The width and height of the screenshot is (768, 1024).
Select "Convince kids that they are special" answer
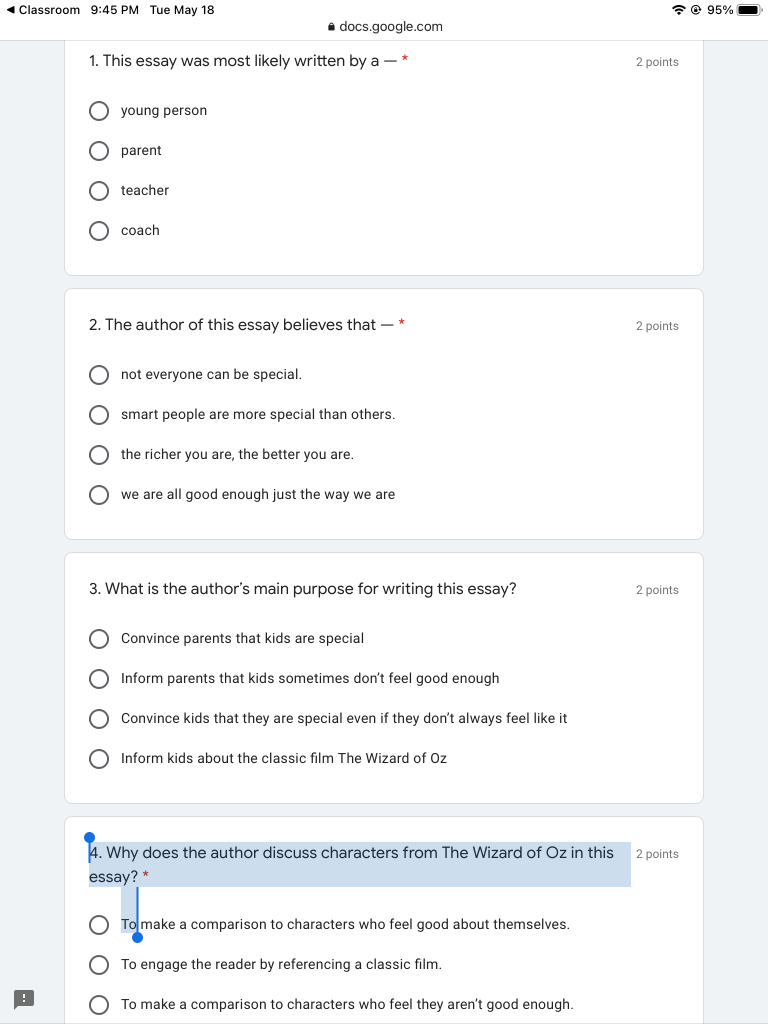click(x=99, y=719)
